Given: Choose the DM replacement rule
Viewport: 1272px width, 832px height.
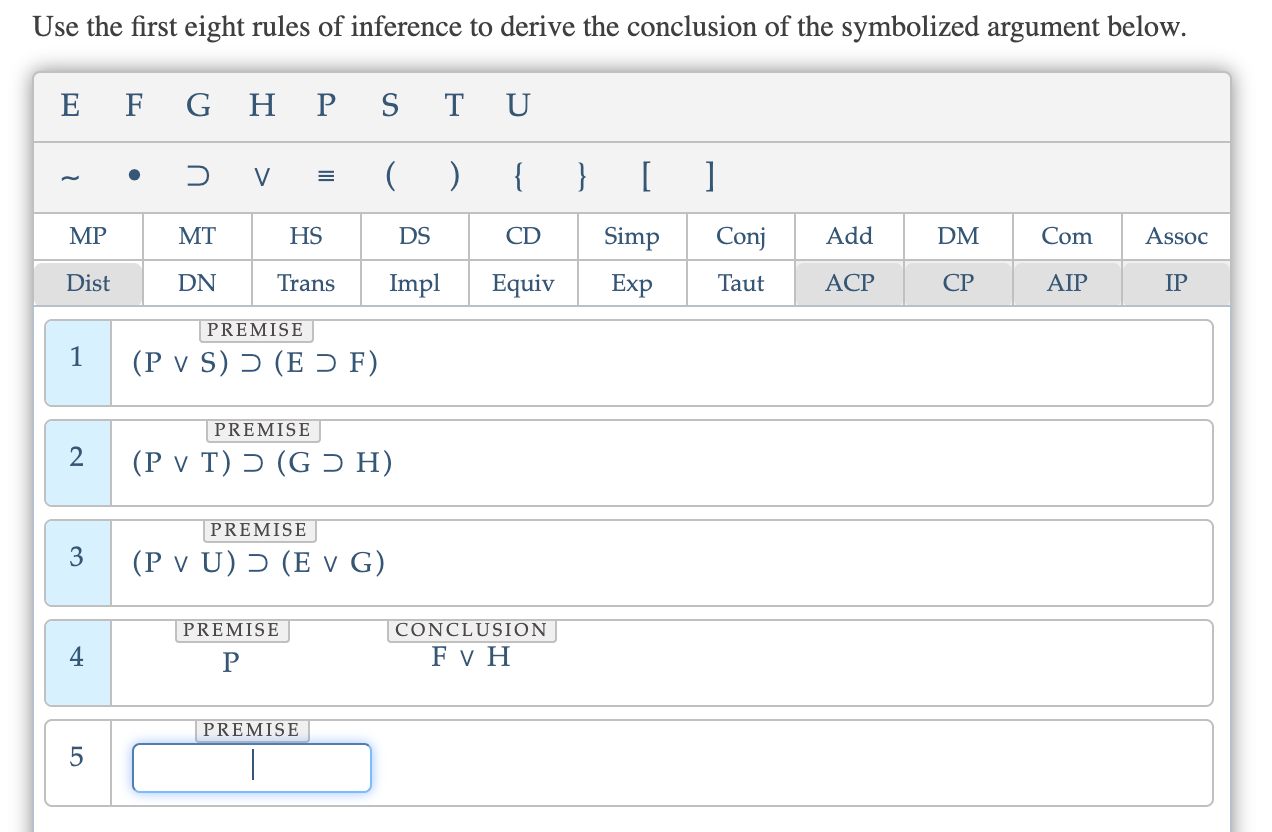Looking at the screenshot, I should [958, 236].
